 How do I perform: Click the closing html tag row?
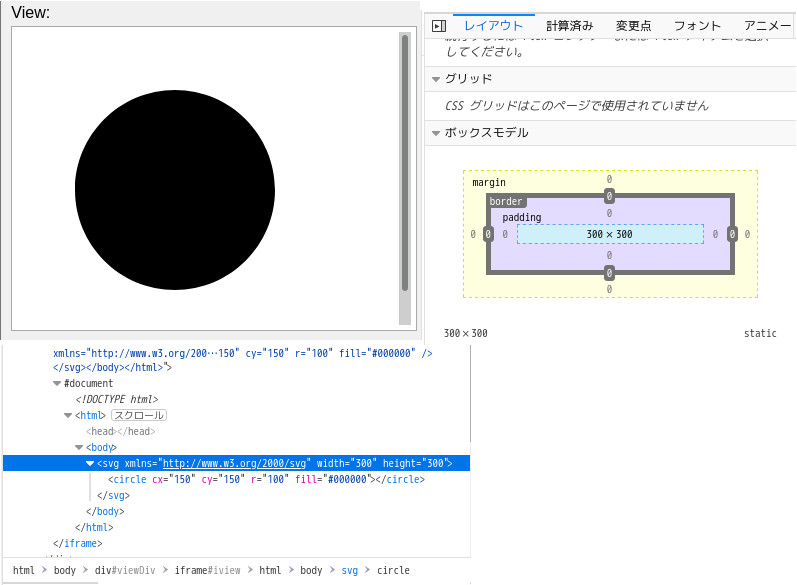tap(94, 528)
